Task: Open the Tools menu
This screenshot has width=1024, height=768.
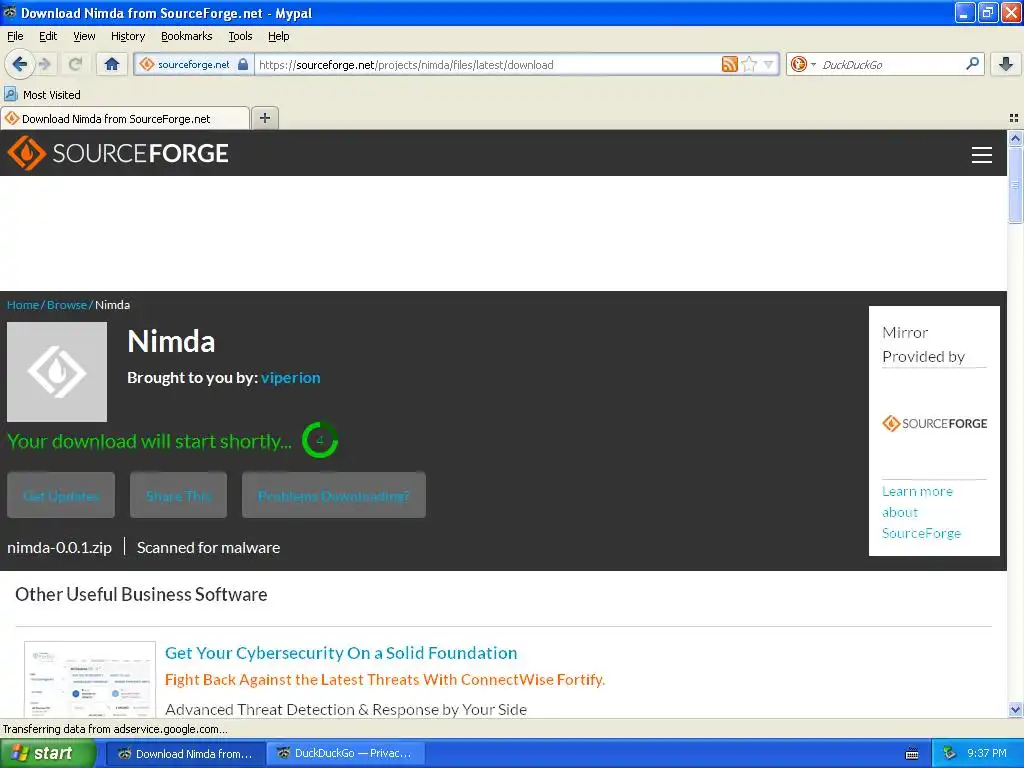Action: [x=240, y=36]
